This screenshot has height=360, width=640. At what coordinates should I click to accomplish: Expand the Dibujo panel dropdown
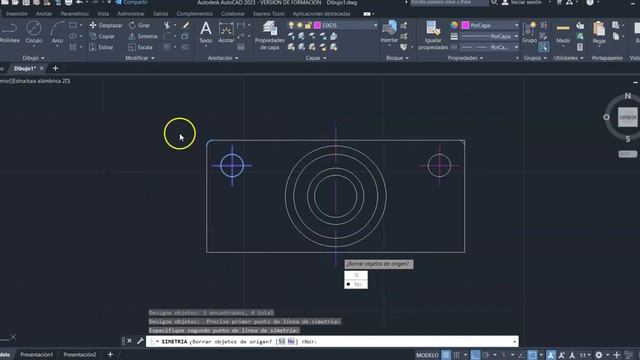tap(33, 58)
